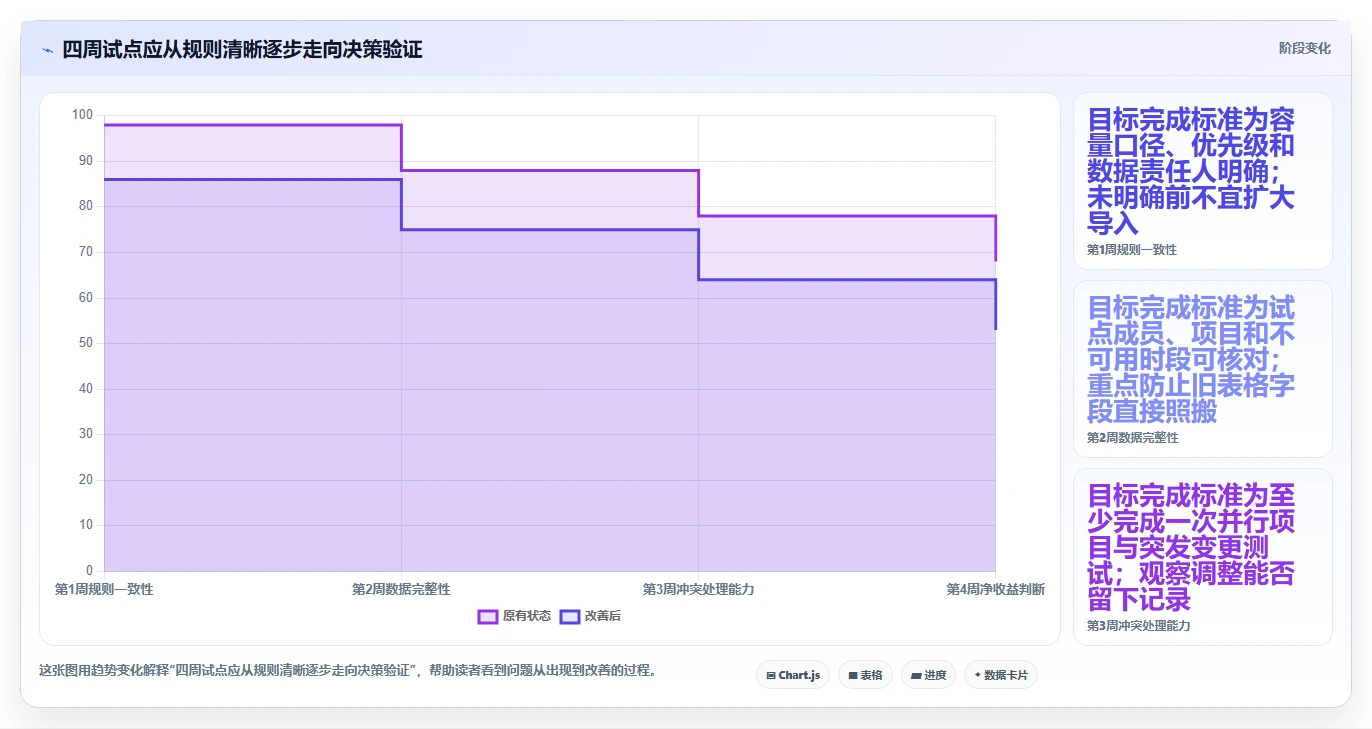Click the chart description text below the chart
Image resolution: width=1372 pixels, height=729 pixels.
coord(347,671)
